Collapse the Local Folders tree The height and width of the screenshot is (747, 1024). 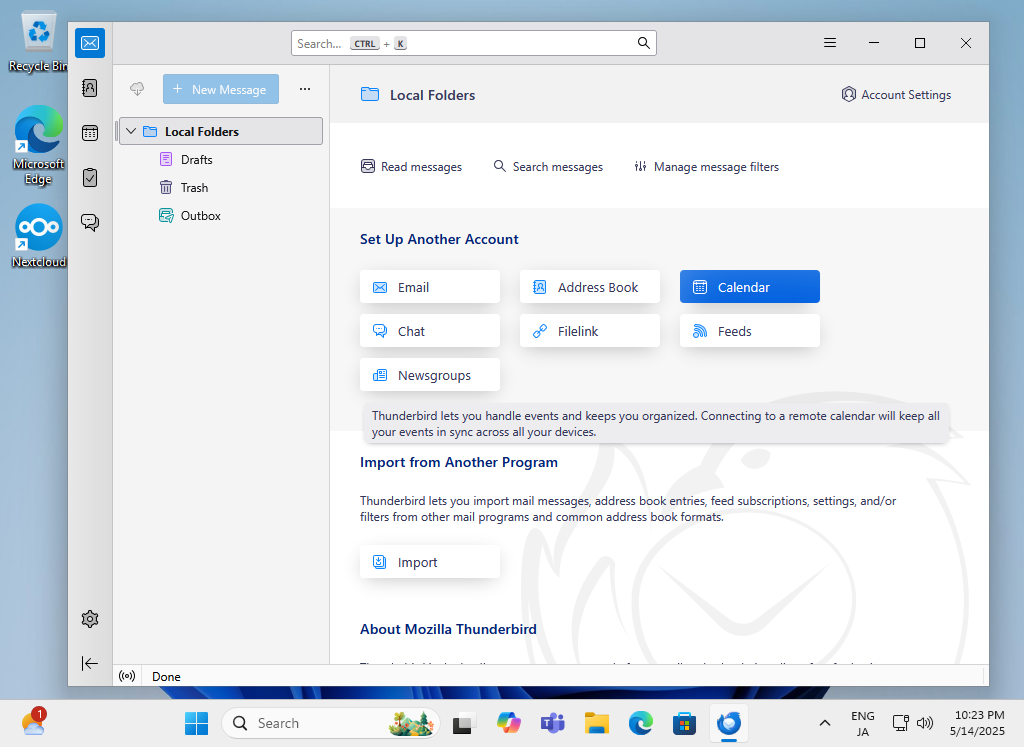click(131, 131)
